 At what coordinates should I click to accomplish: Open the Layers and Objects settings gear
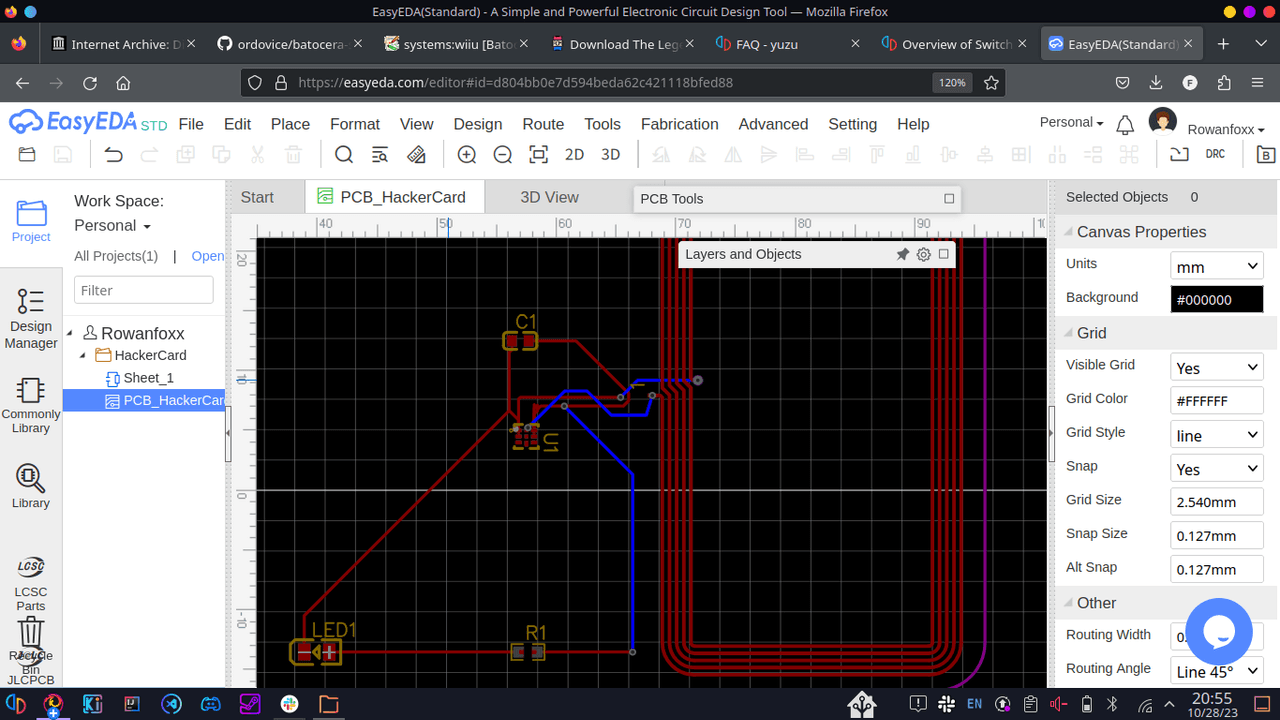[924, 255]
